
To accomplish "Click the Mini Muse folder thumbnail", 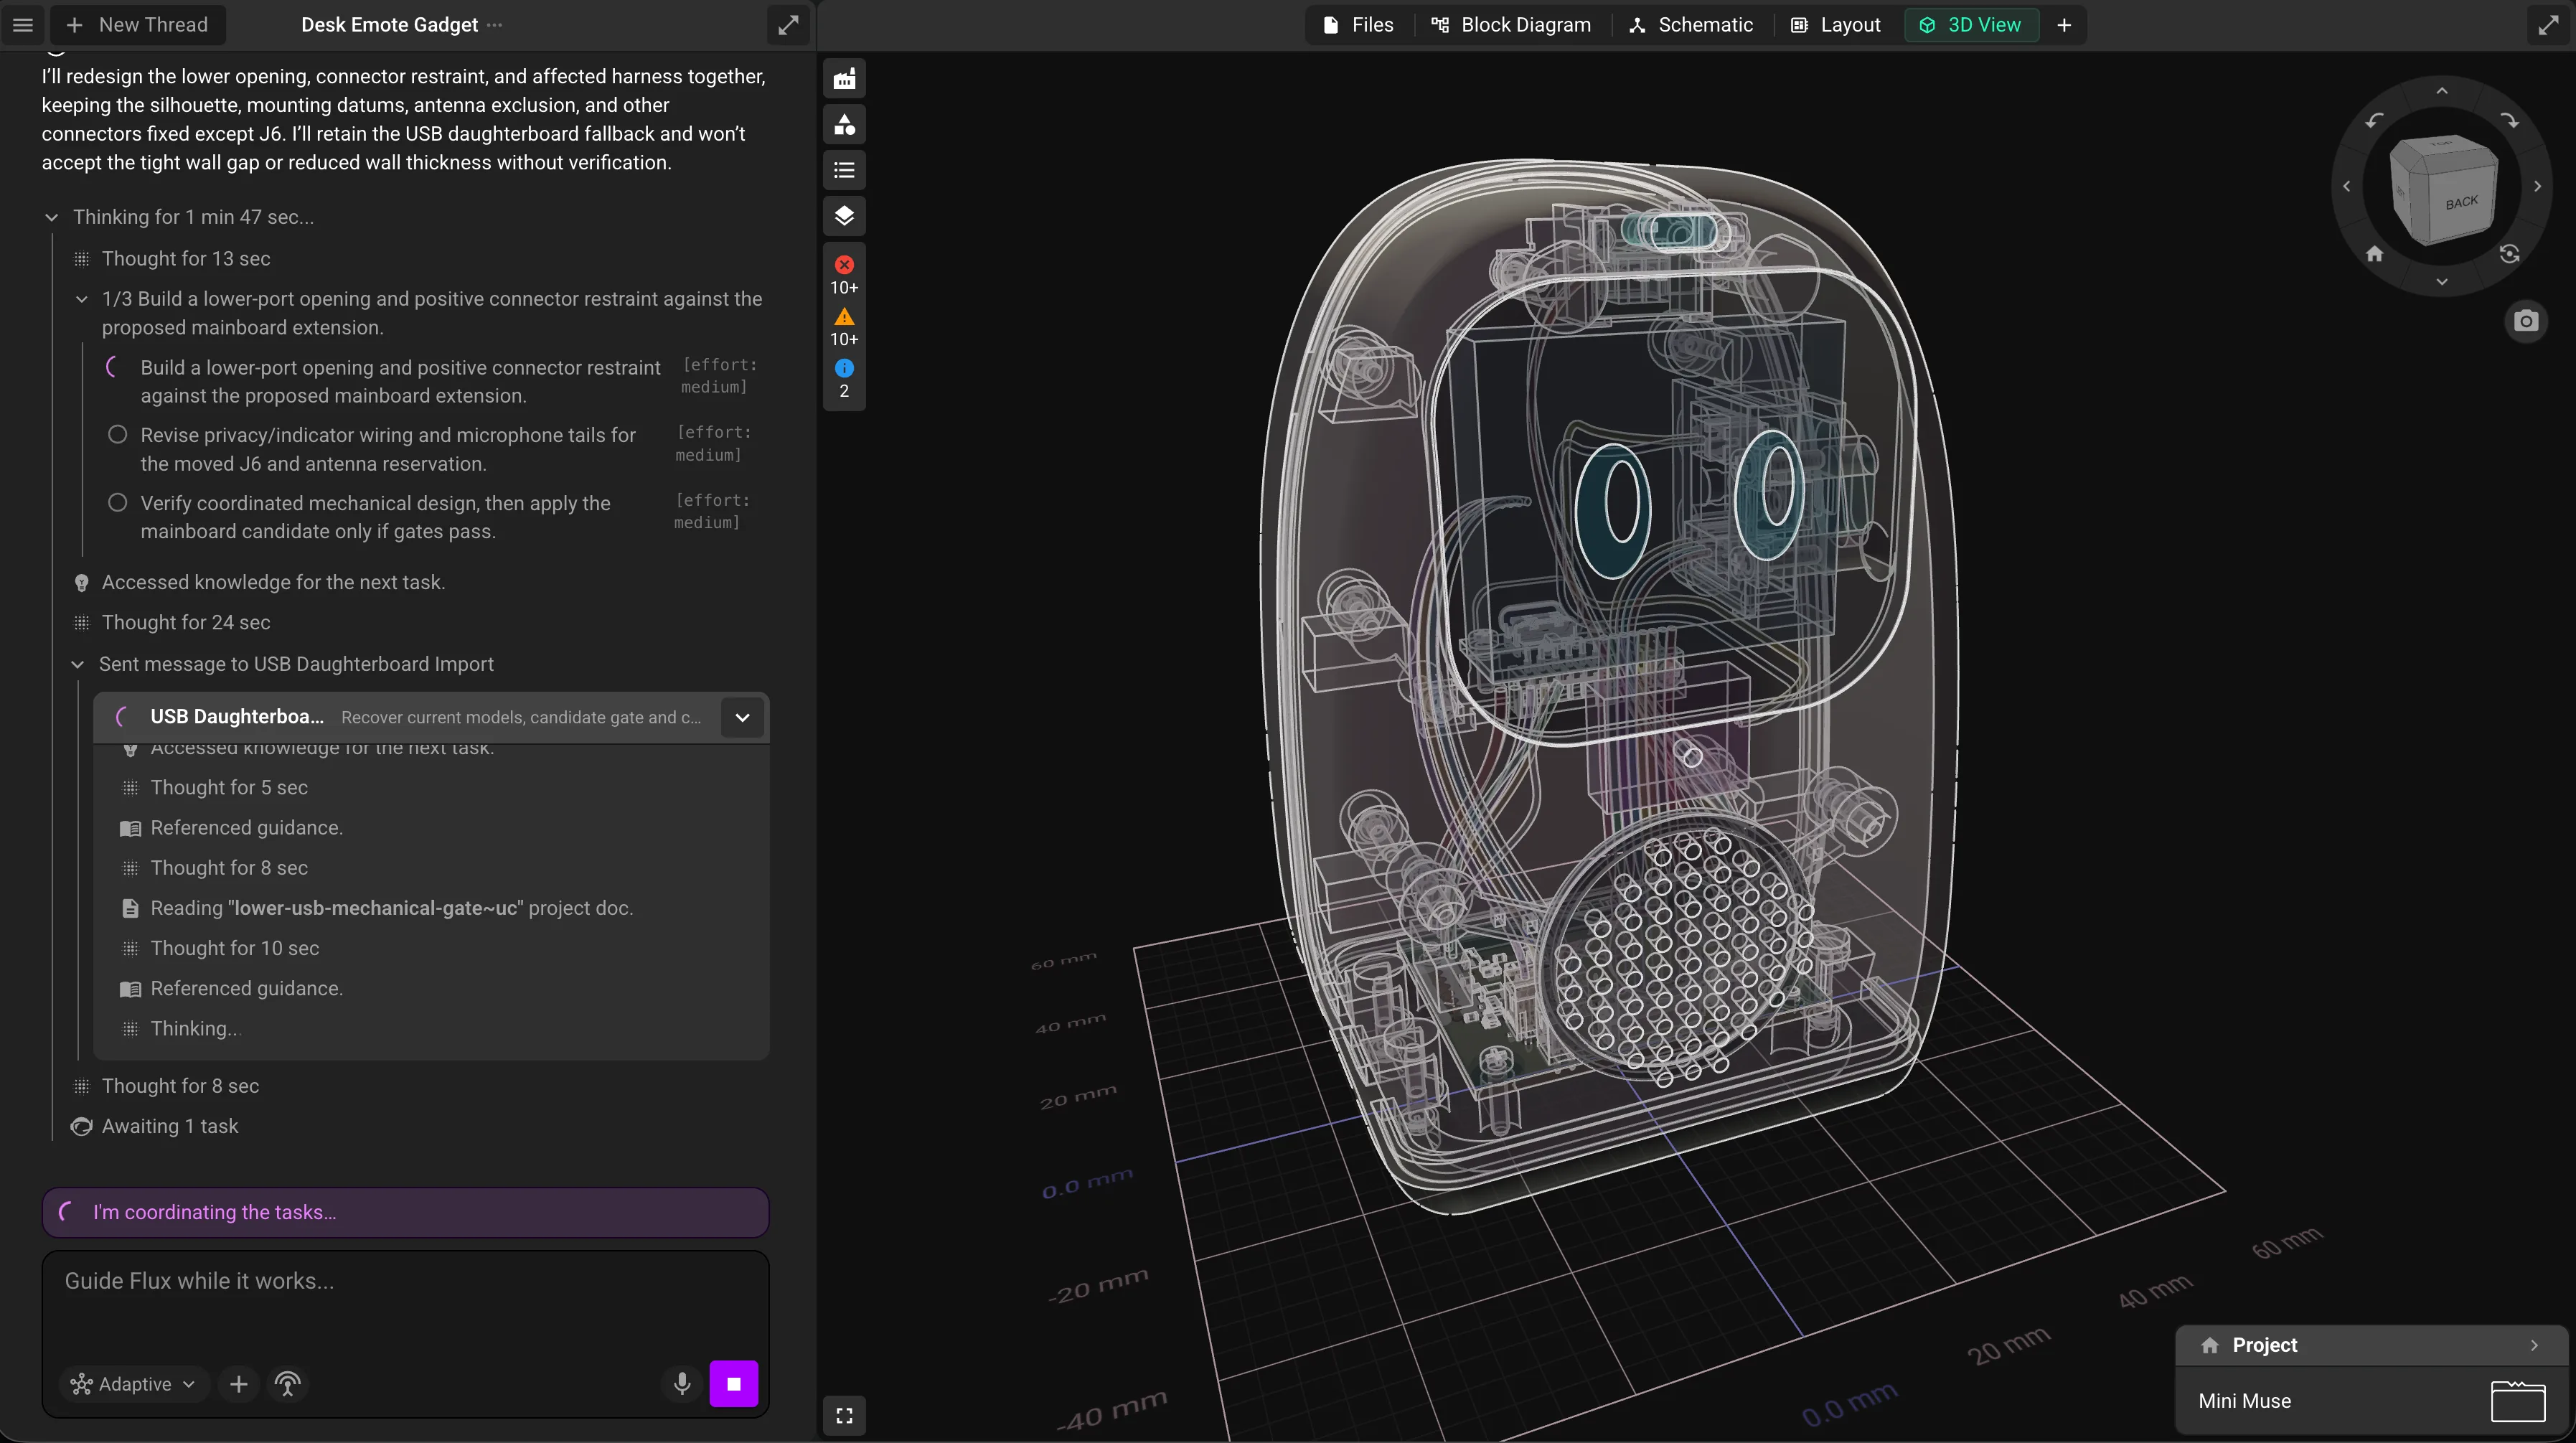I will click(x=2518, y=1401).
